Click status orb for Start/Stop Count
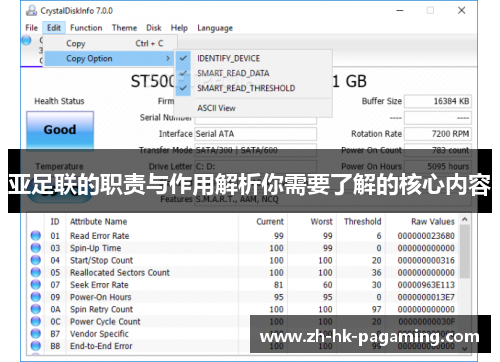Viewport: 500px width, 362px height. (36, 260)
